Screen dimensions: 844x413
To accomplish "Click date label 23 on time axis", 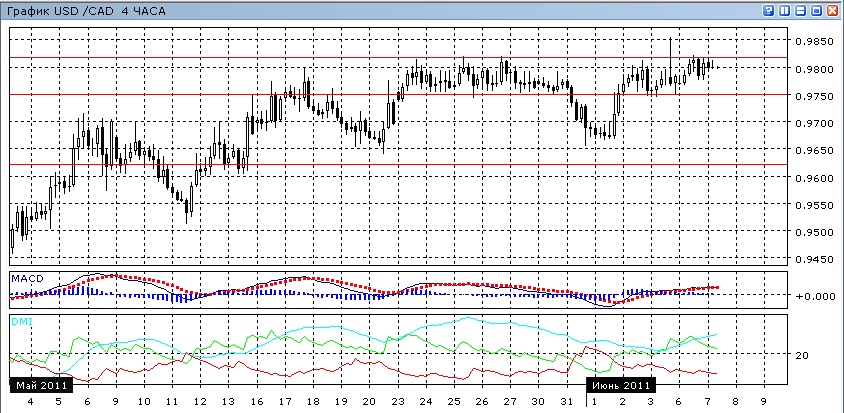I will tap(397, 402).
